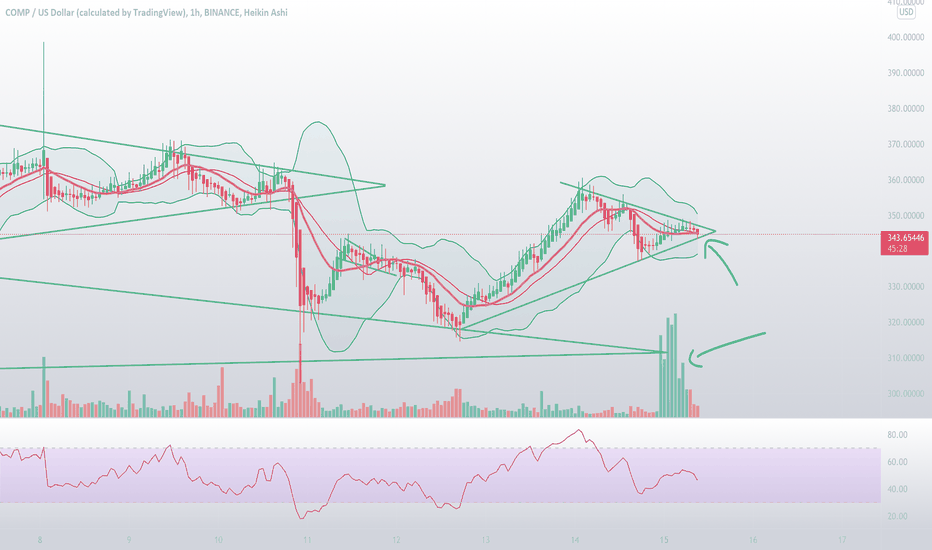Viewport: 932px width, 550px height.
Task: Click the 360.00000 price axis label
Action: [905, 180]
